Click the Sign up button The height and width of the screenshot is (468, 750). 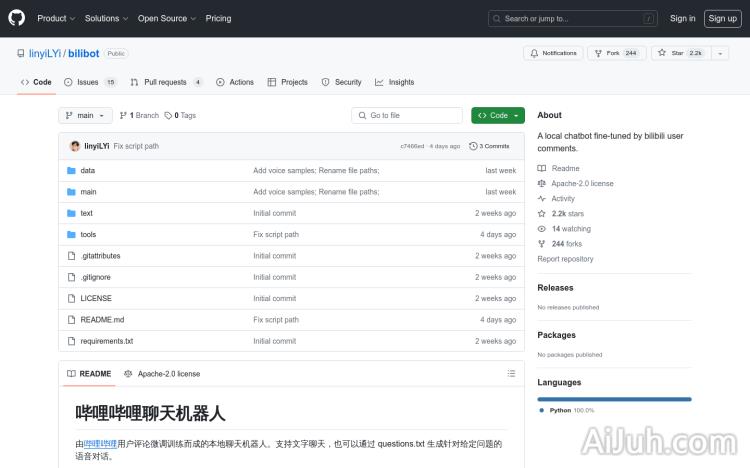coord(721,18)
